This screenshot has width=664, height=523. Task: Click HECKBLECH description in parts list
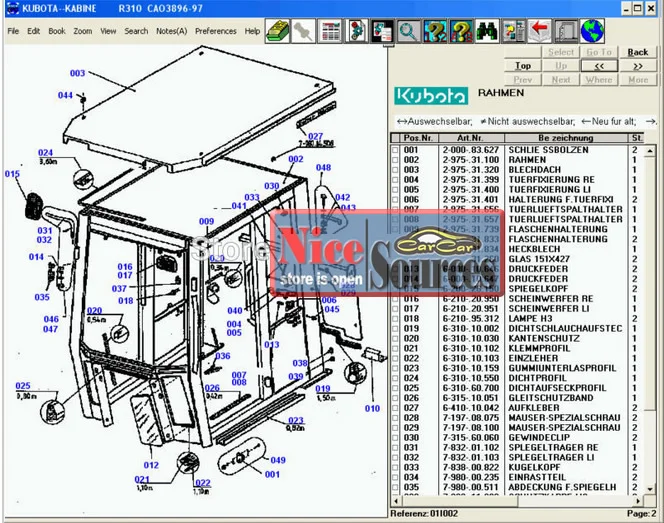click(x=534, y=249)
